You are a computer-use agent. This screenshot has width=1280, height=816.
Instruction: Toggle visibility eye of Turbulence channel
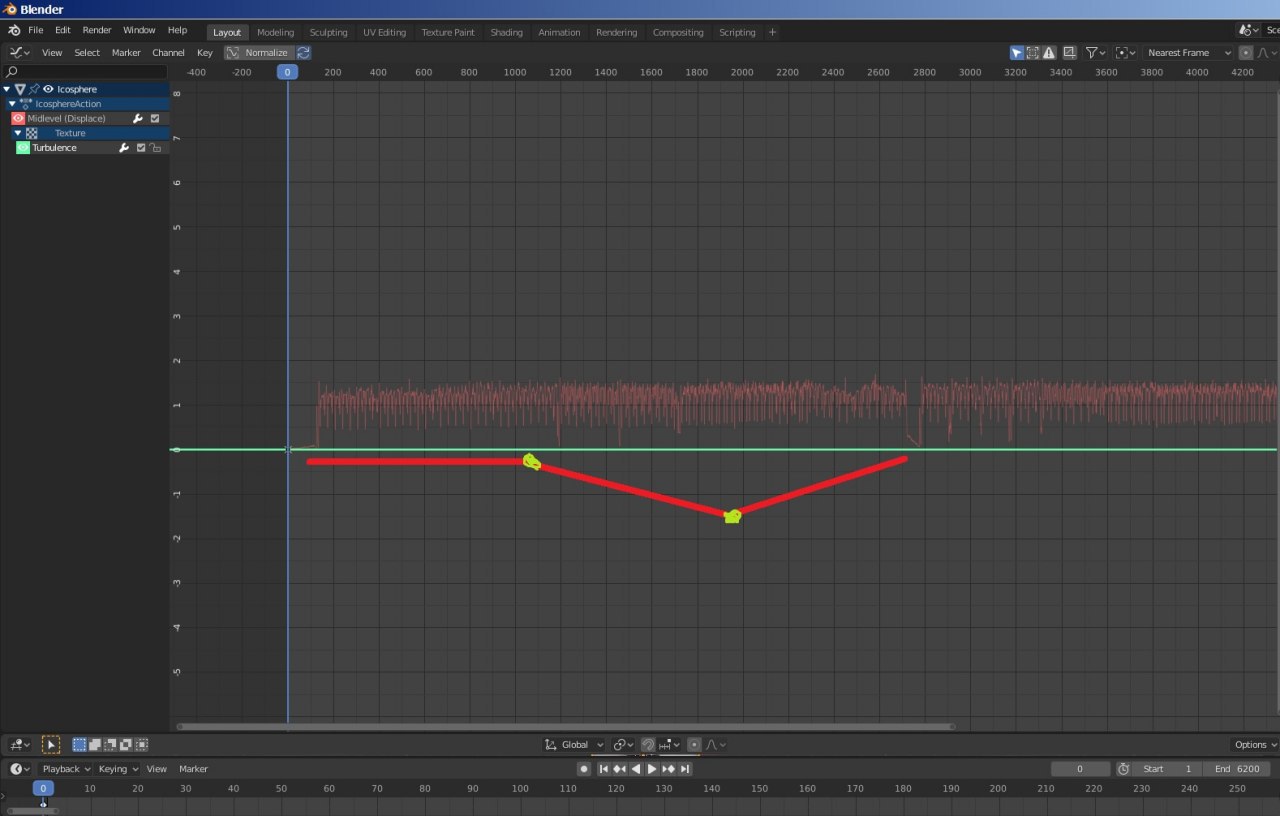click(23, 148)
